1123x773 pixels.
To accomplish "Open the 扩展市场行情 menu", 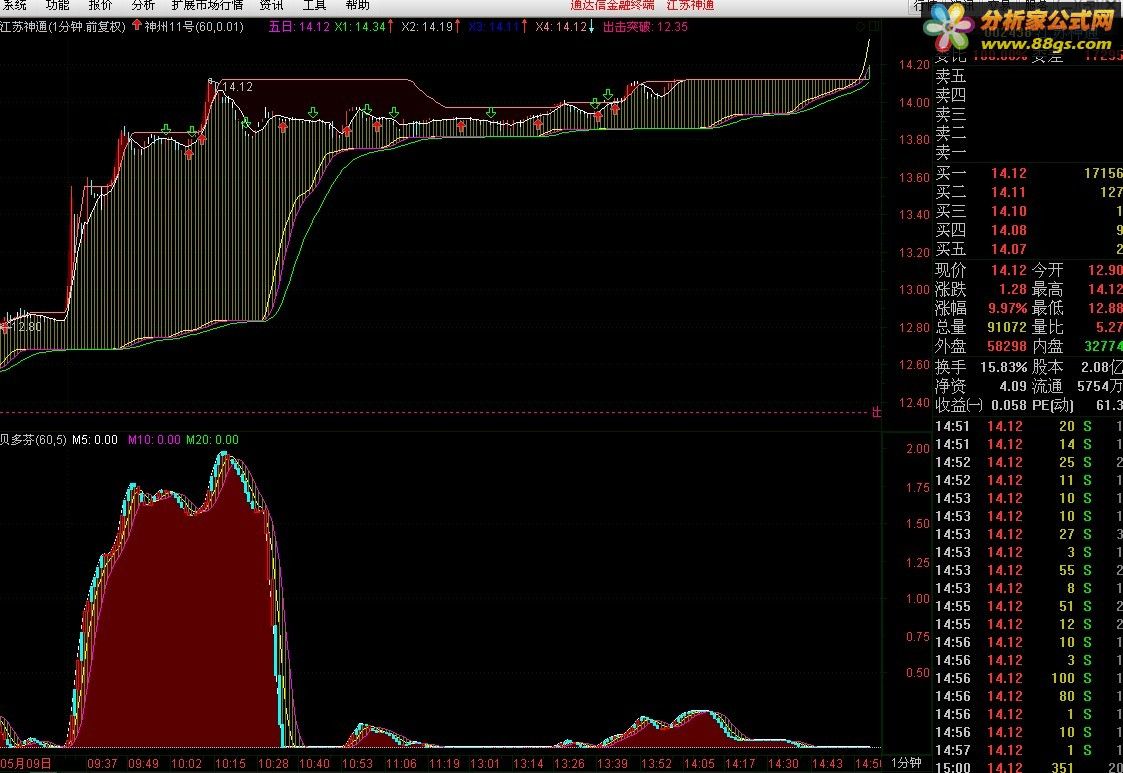I will (207, 5).
